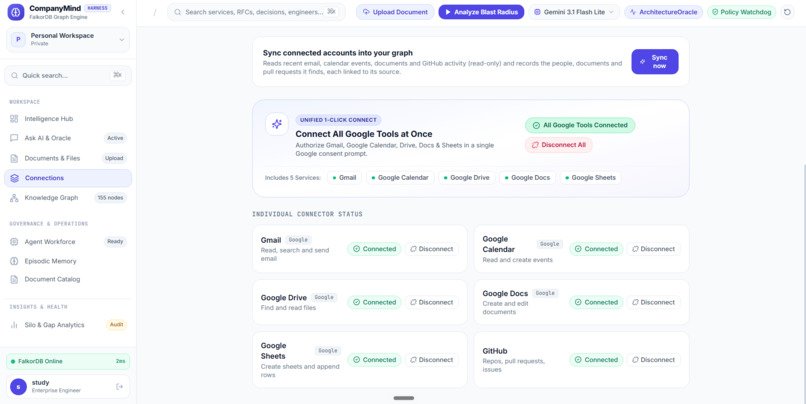
Task: Click the Connected status on the Gmail card
Action: [374, 249]
